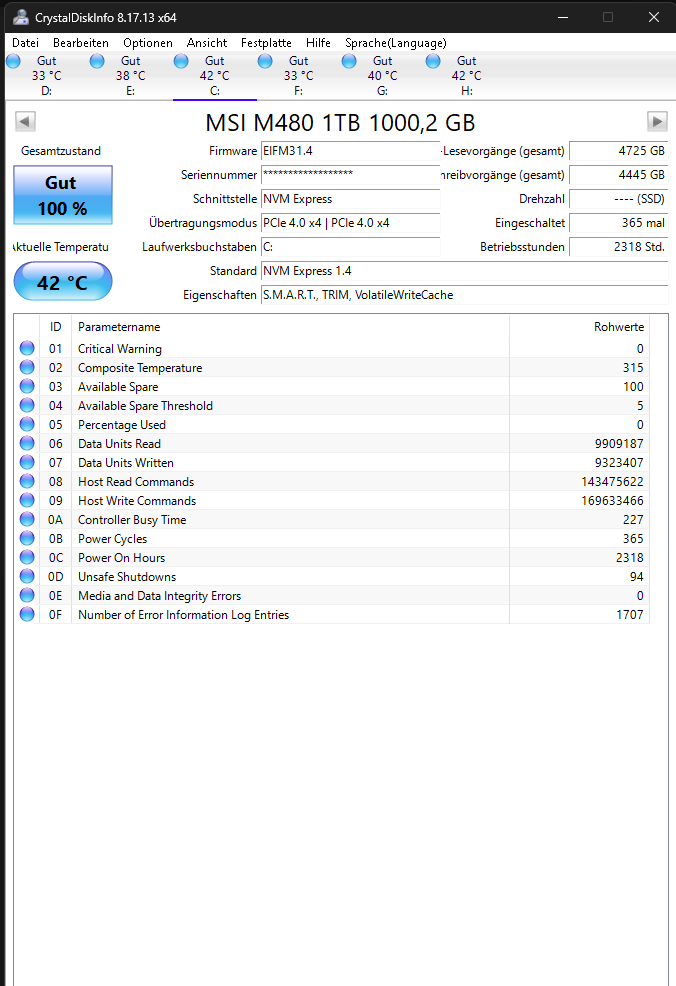
Task: Click the Eingeschaltet value 365 mal
Action: 618,223
